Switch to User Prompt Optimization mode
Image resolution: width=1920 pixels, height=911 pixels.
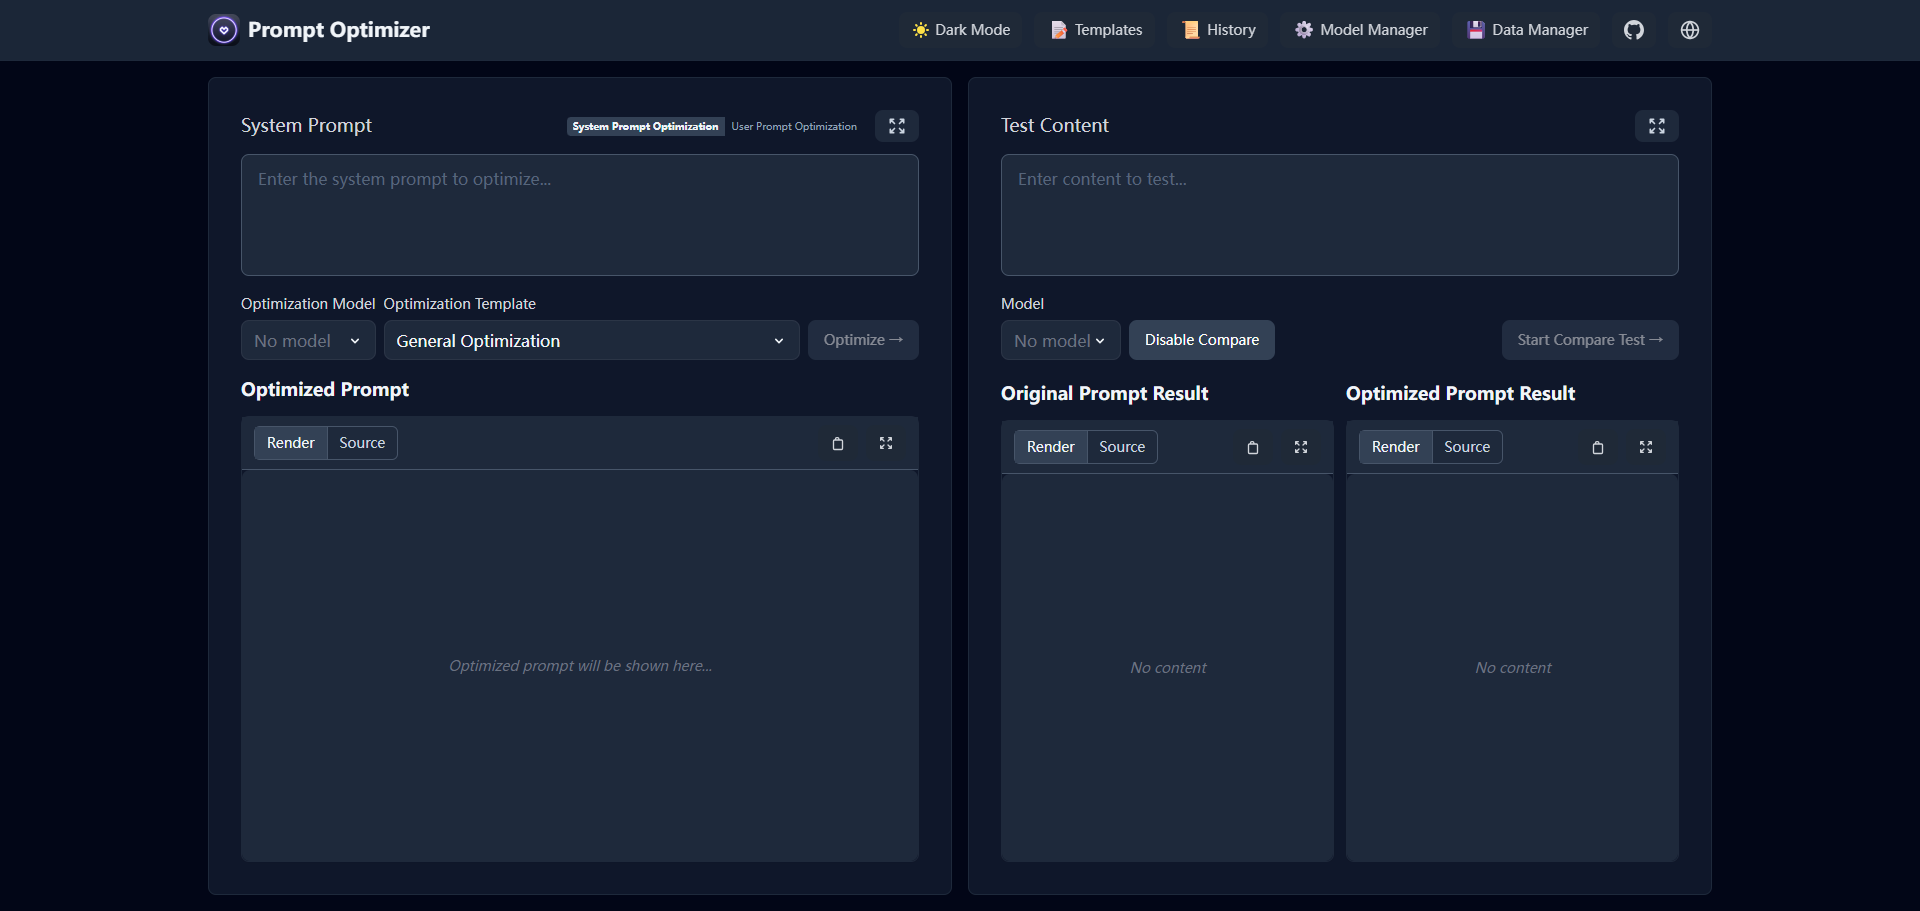[794, 126]
